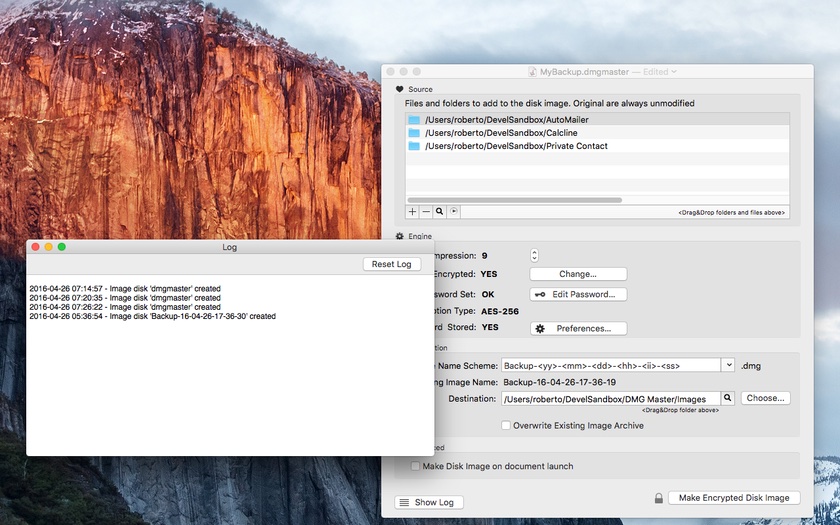This screenshot has width=840, height=525.
Task: Click the minus icon to remove source
Action: click(426, 212)
